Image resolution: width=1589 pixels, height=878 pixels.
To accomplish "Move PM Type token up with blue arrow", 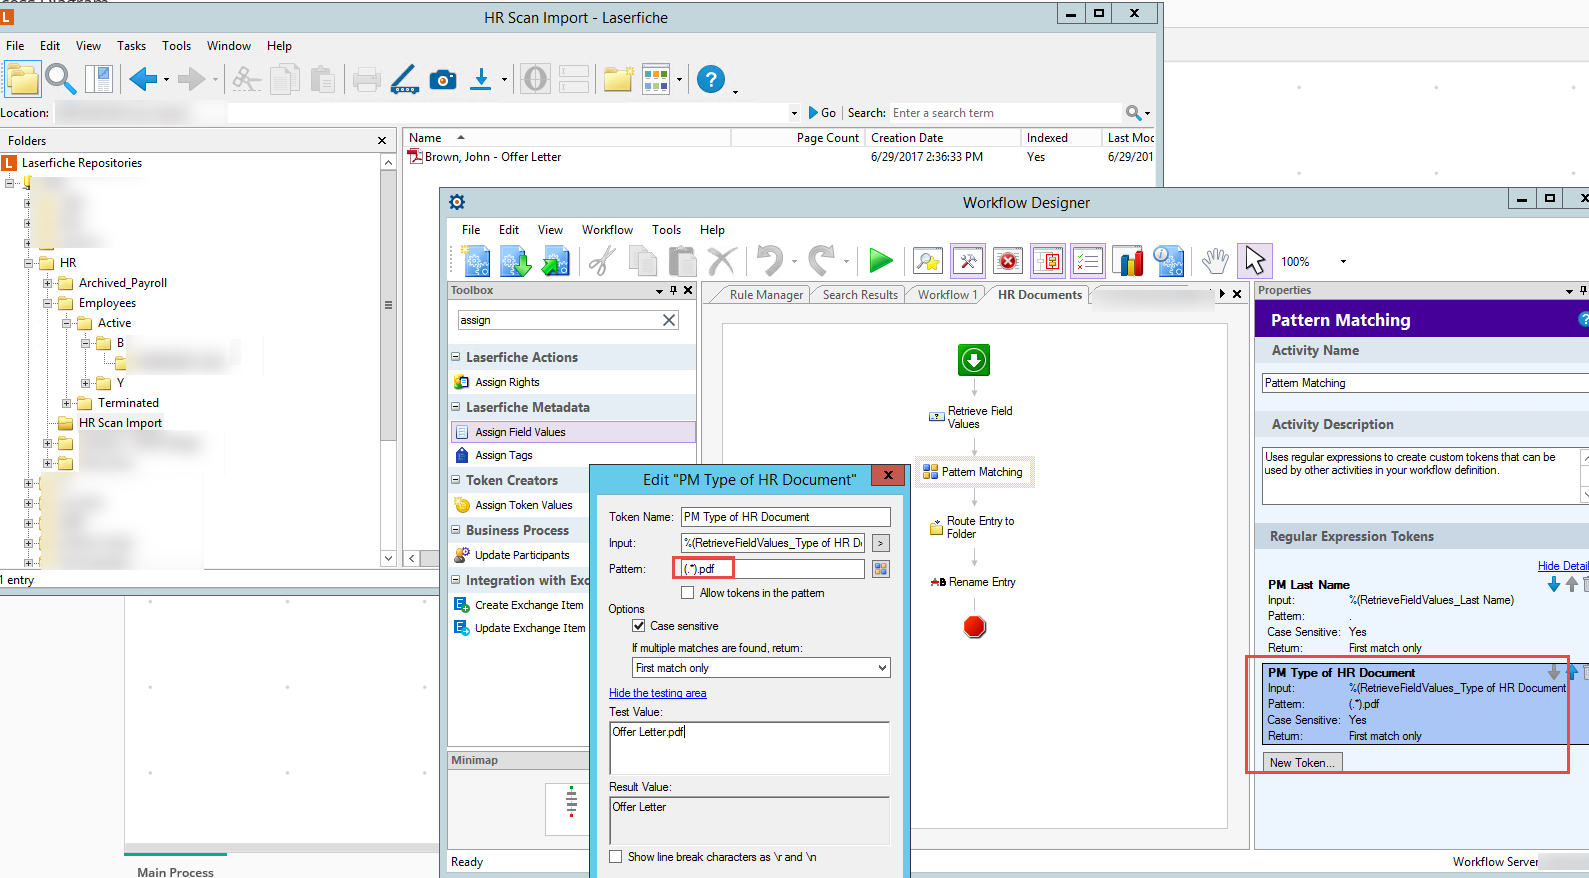I will pyautogui.click(x=1571, y=672).
